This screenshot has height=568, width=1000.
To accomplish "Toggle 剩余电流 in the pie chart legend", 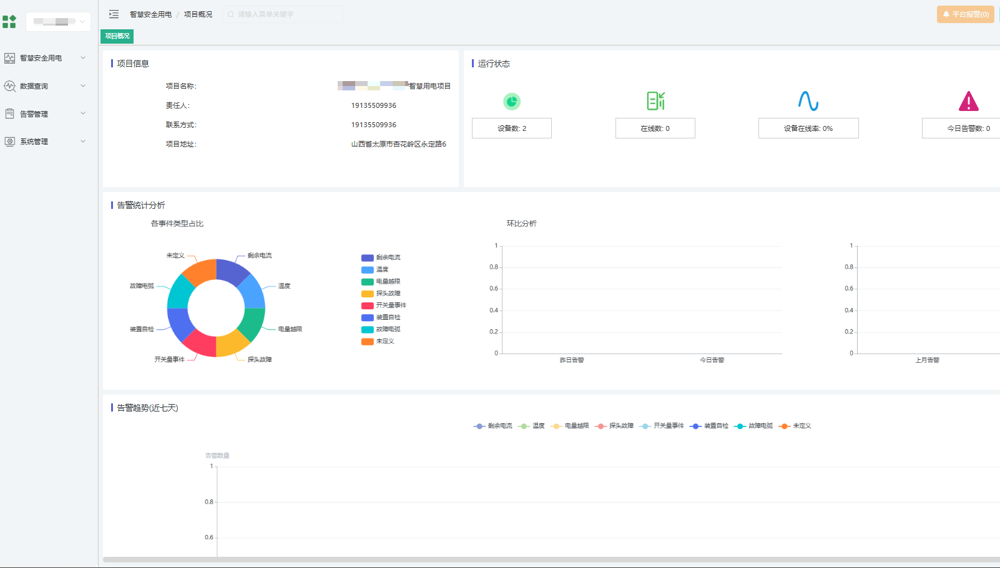I will coord(381,258).
